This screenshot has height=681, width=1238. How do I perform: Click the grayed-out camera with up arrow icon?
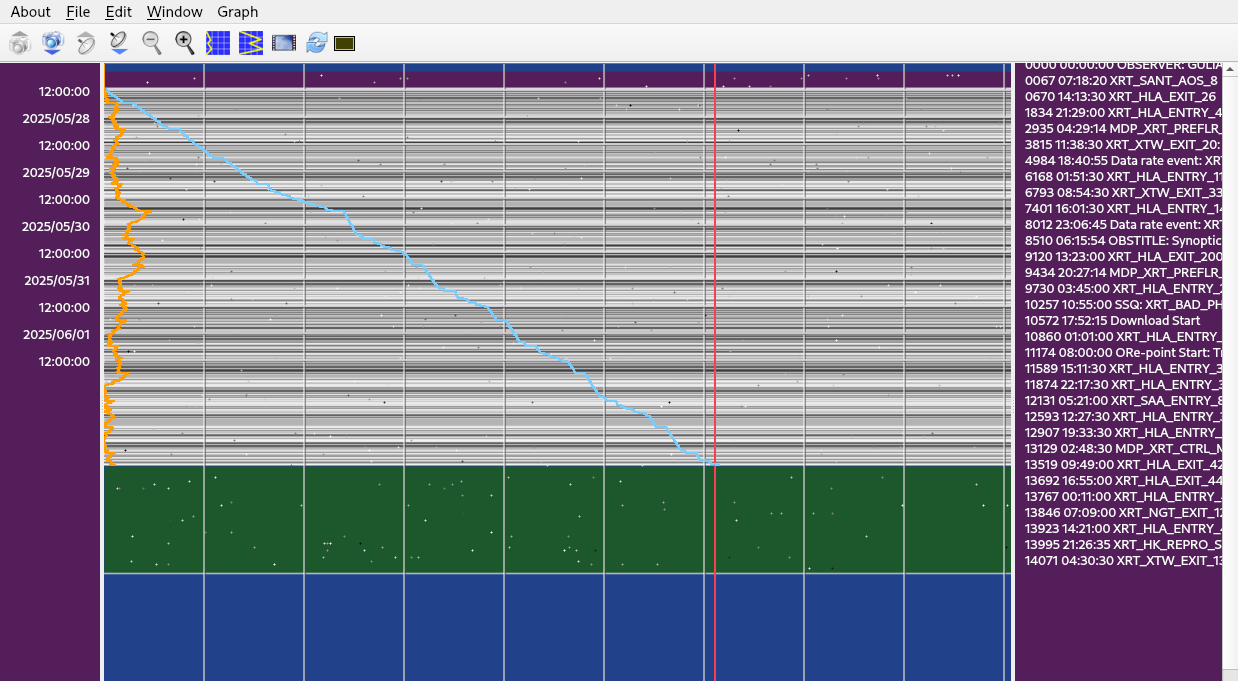click(x=20, y=43)
